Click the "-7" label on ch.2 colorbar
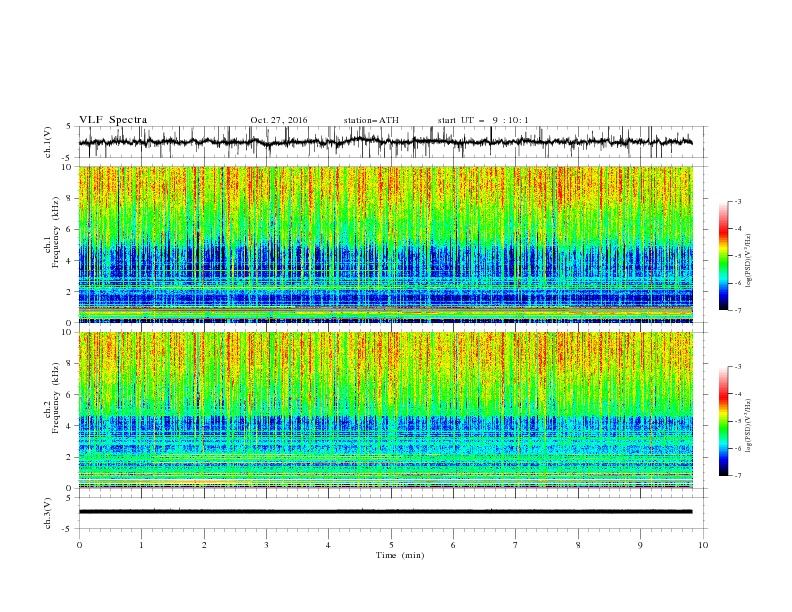Screen dimensions: 792x612 (737, 476)
